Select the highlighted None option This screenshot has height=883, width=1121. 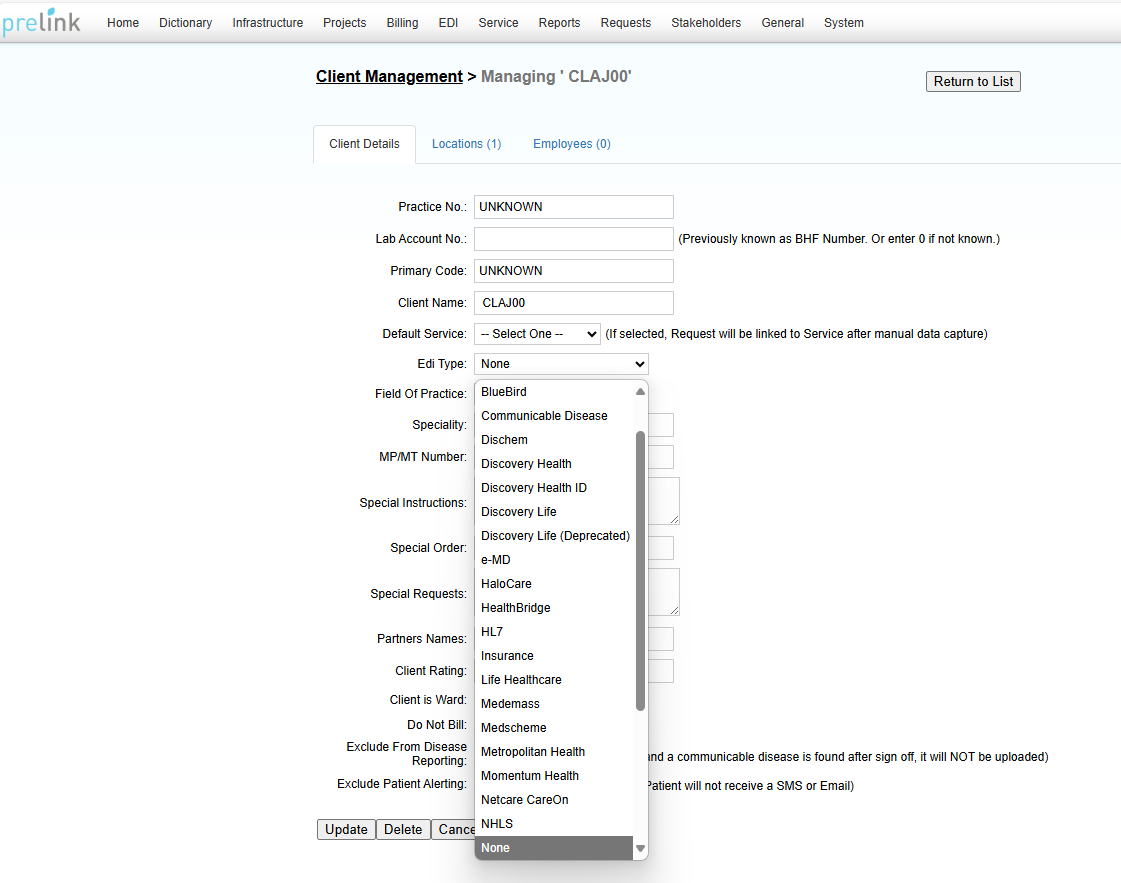click(554, 848)
